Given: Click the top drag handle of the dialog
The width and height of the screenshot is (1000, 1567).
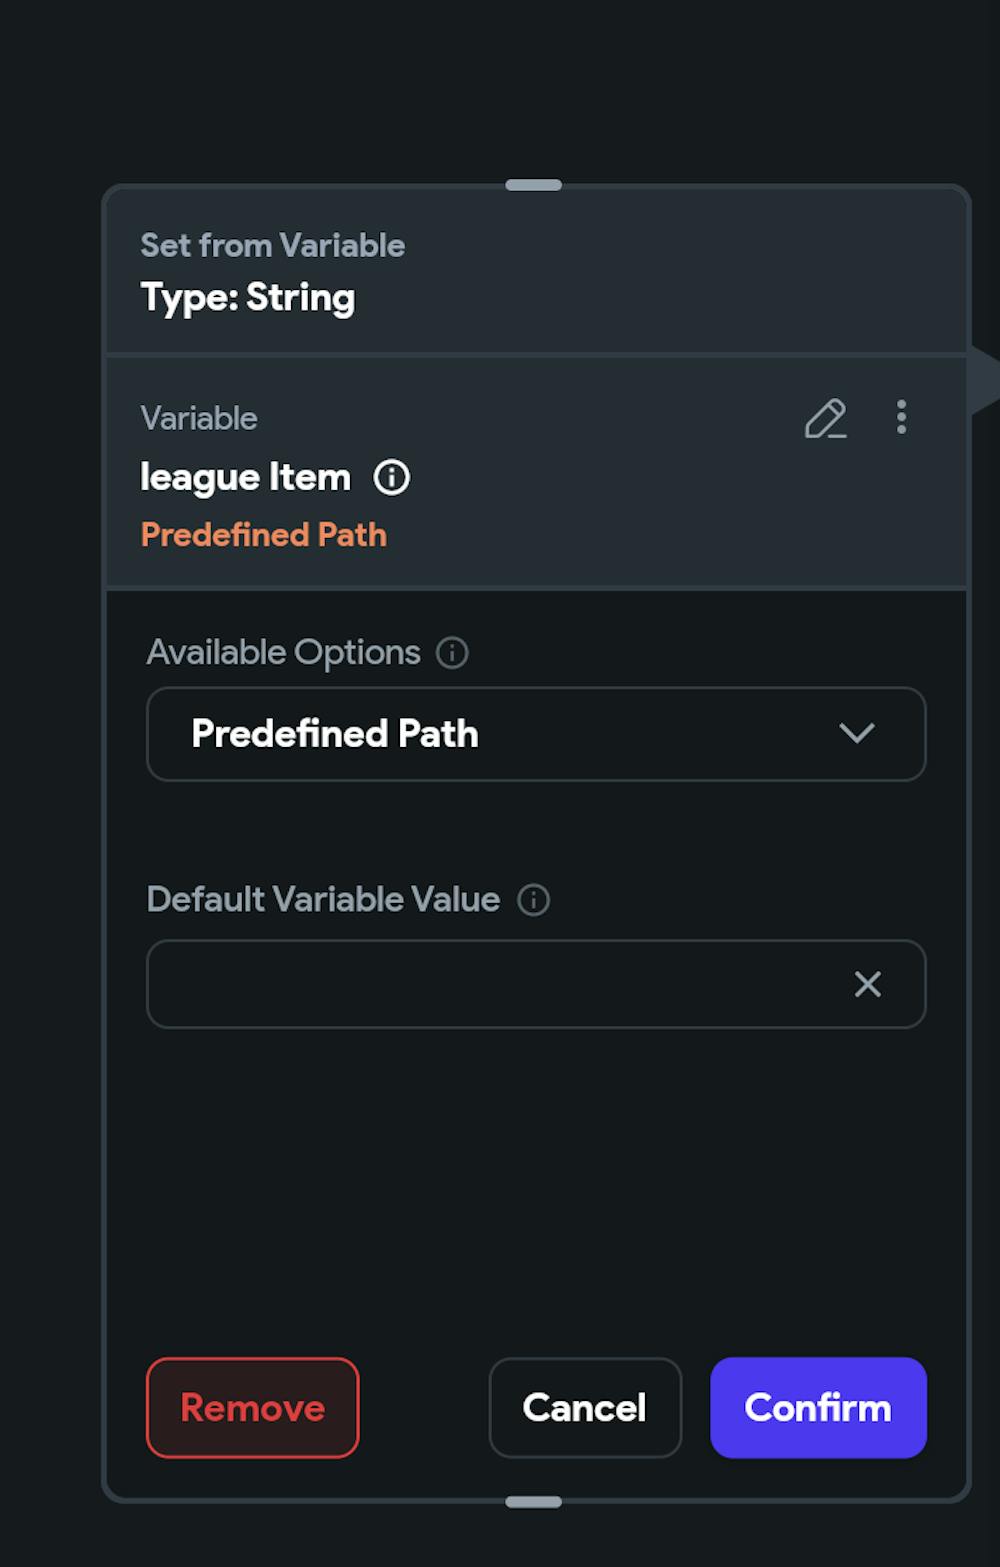Looking at the screenshot, I should 533,184.
